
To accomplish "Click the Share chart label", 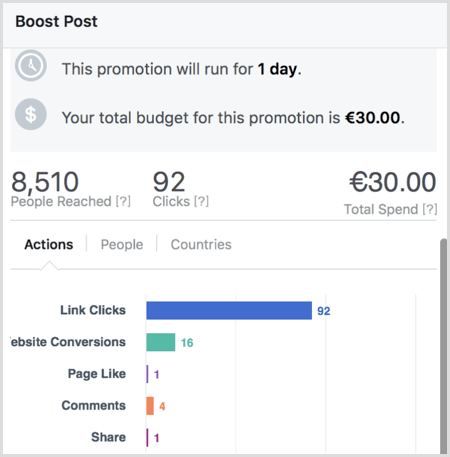I will click(x=109, y=437).
